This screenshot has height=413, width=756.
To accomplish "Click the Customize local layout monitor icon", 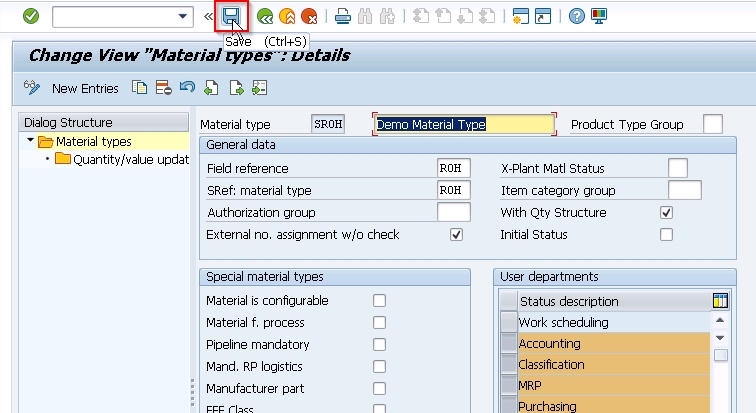I will tap(599, 16).
